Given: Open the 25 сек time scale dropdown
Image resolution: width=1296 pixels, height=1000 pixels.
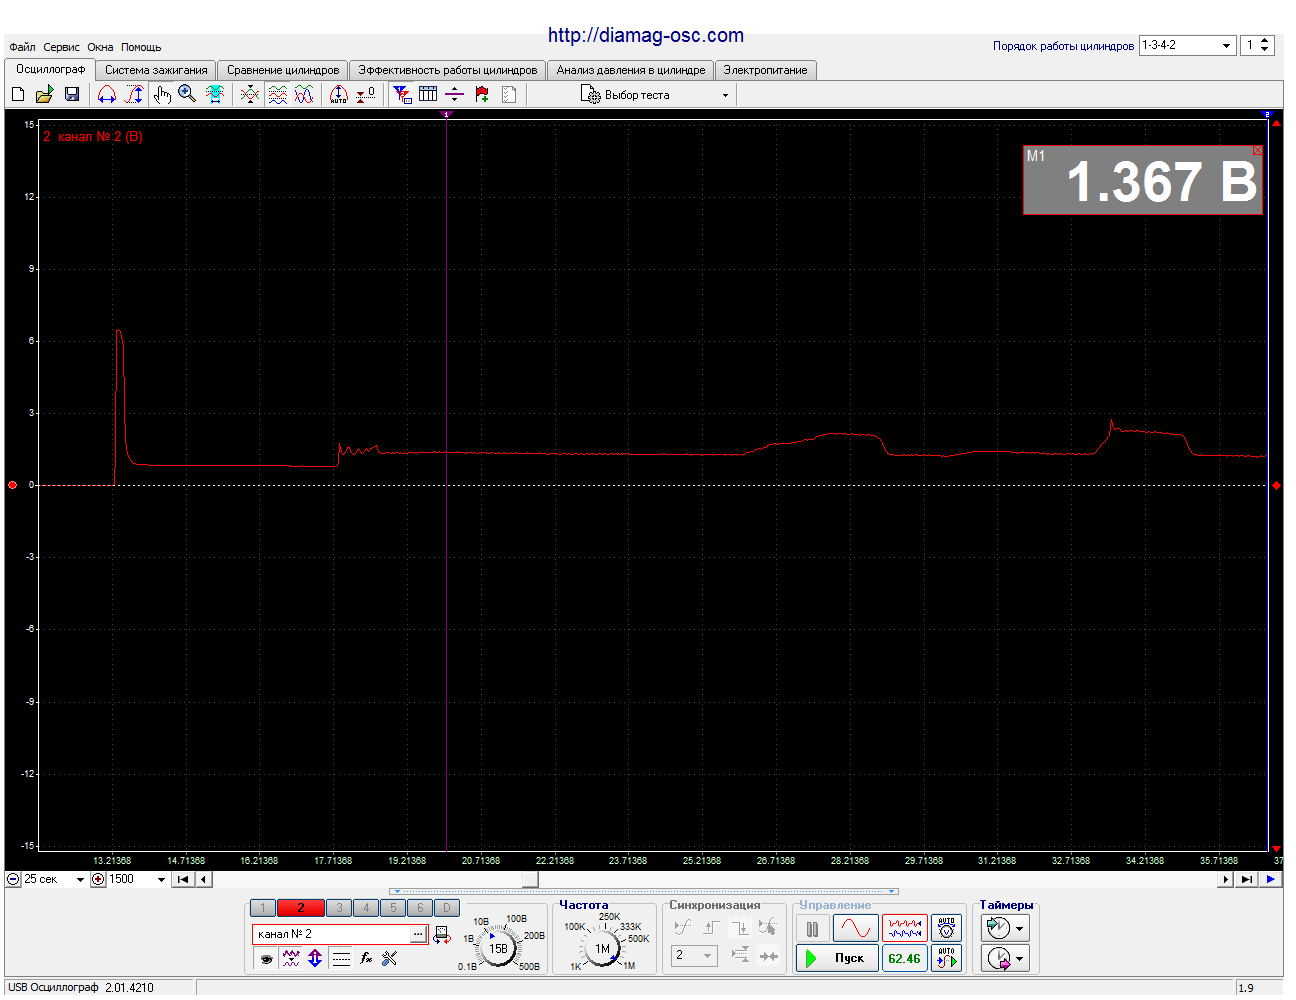Looking at the screenshot, I should point(54,879).
